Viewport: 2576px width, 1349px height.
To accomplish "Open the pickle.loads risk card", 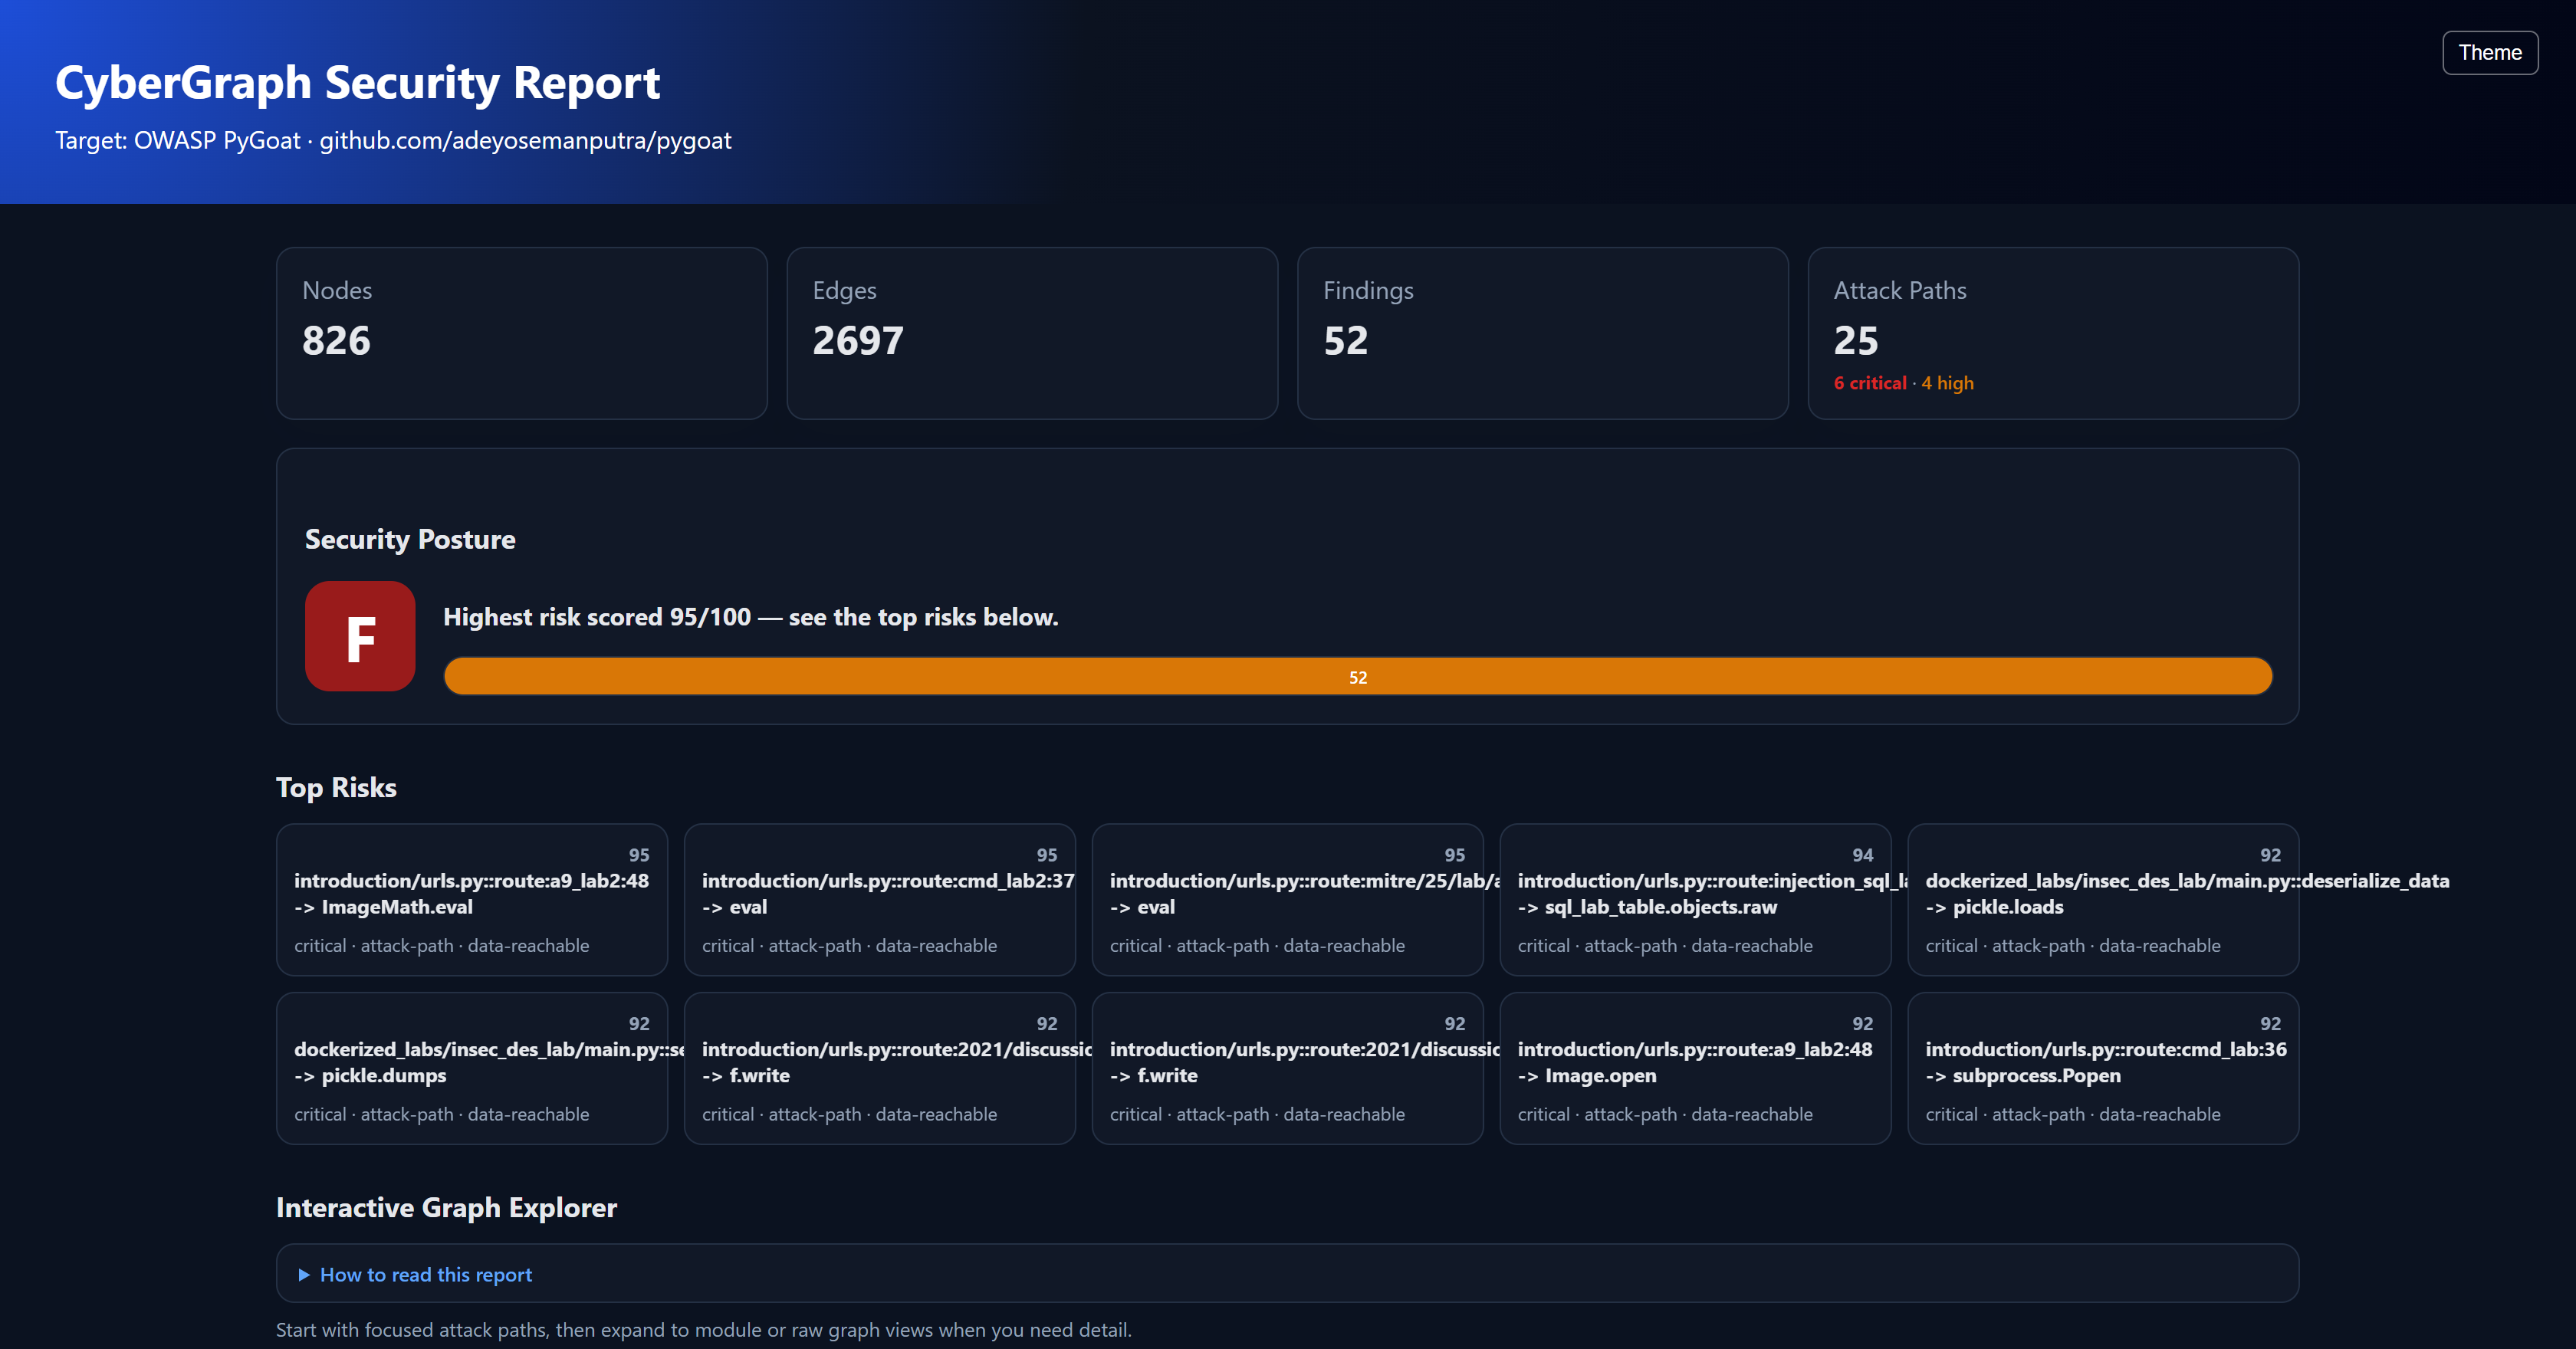I will pyautogui.click(x=2103, y=899).
